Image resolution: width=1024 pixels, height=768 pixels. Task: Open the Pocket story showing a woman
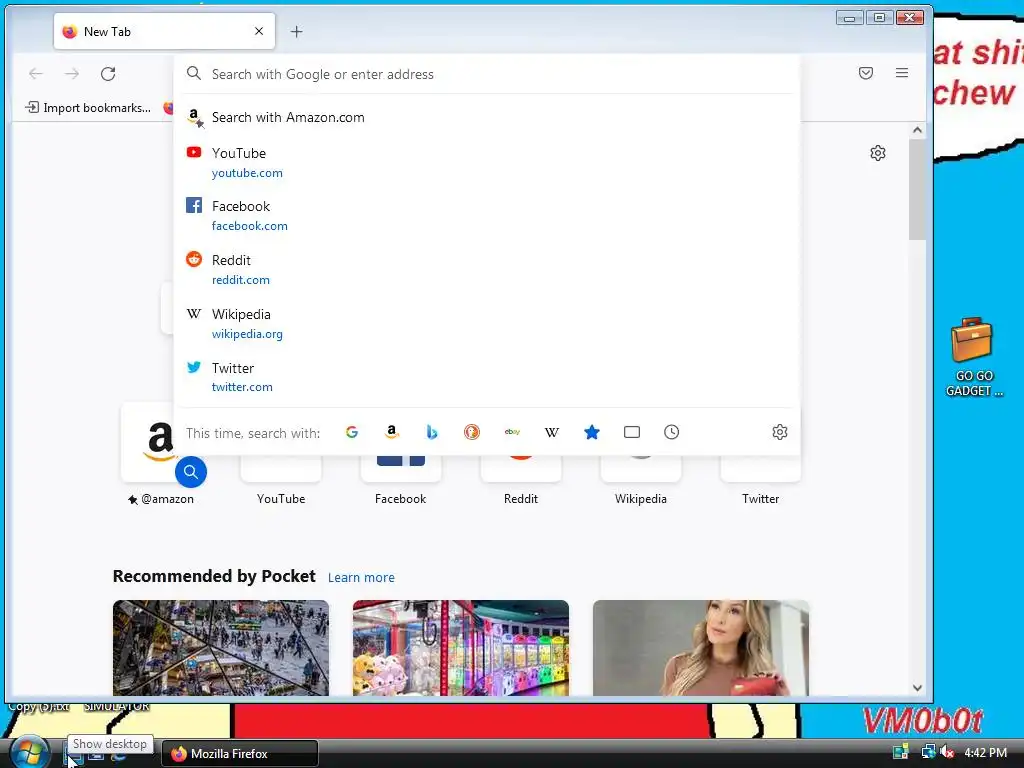point(701,648)
